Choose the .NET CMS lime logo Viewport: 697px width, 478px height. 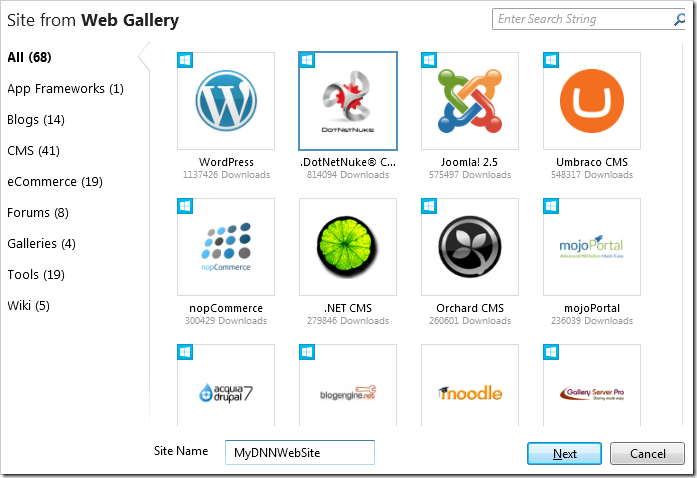348,245
